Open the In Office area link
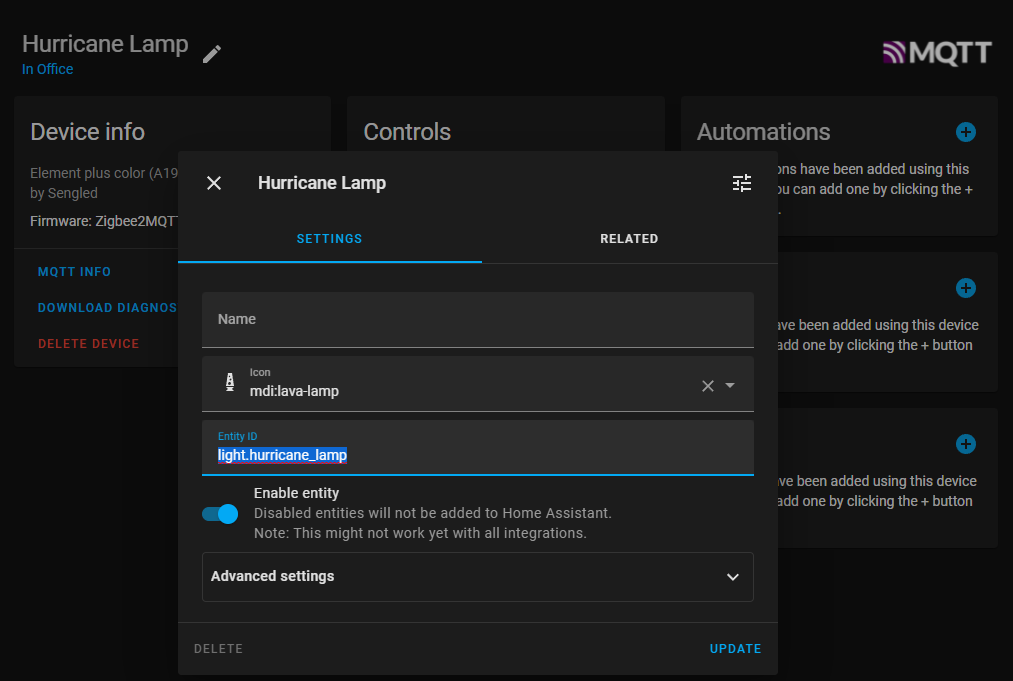The width and height of the screenshot is (1013, 681). 47,69
